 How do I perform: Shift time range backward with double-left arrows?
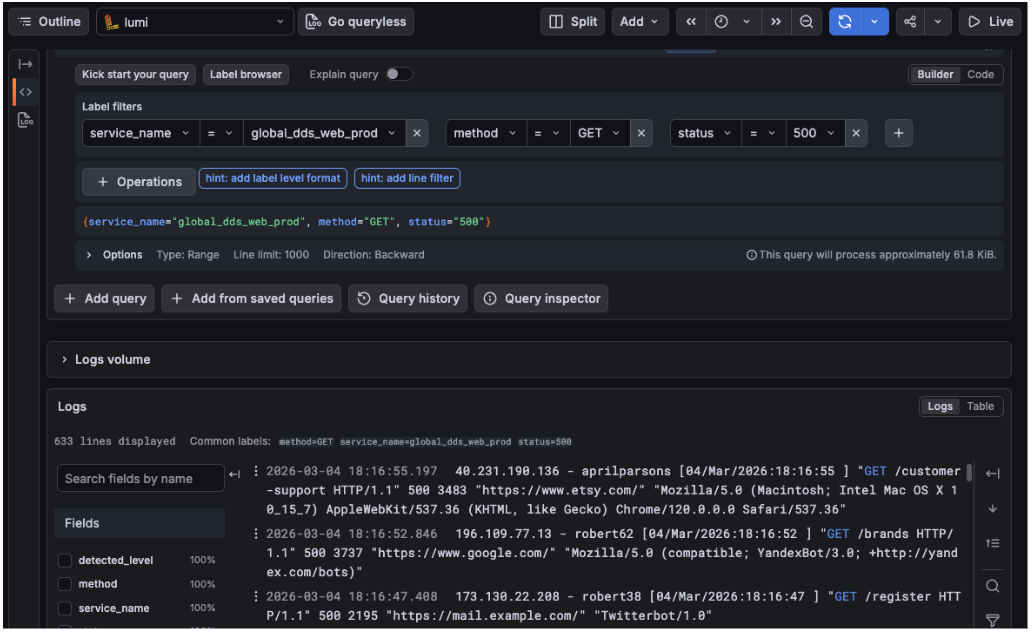(x=690, y=22)
